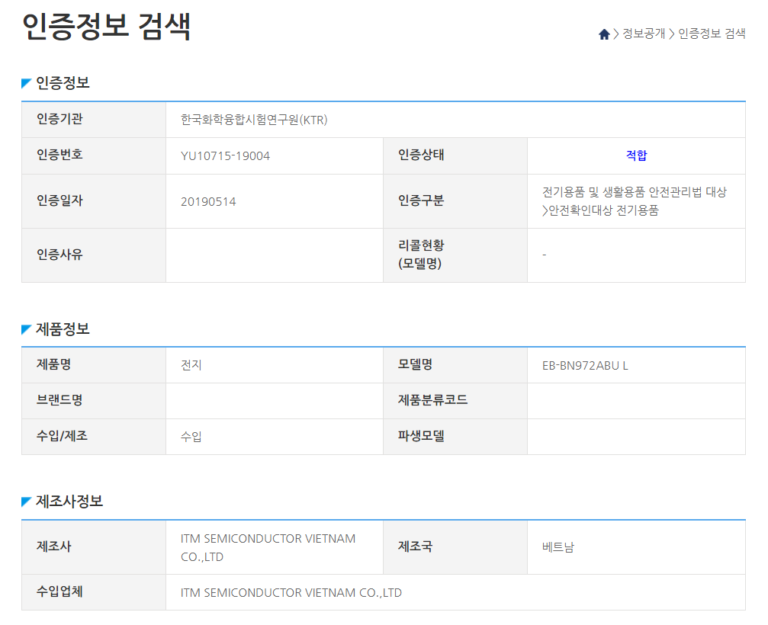Screen dimensions: 768x625
Task: Click the 제조사정보 section heading
Action: (x=69, y=501)
